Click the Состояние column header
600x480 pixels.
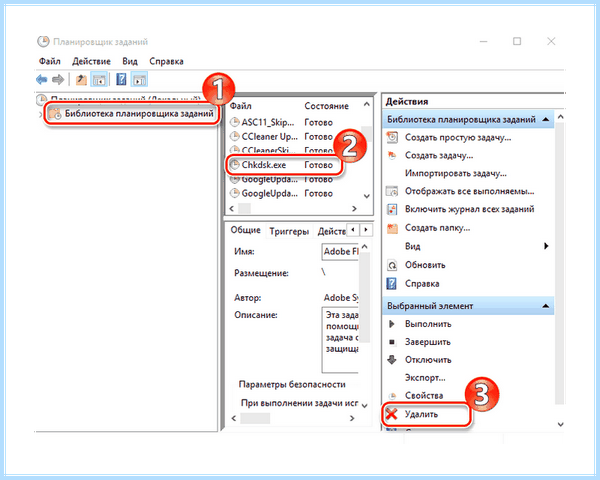click(x=326, y=106)
